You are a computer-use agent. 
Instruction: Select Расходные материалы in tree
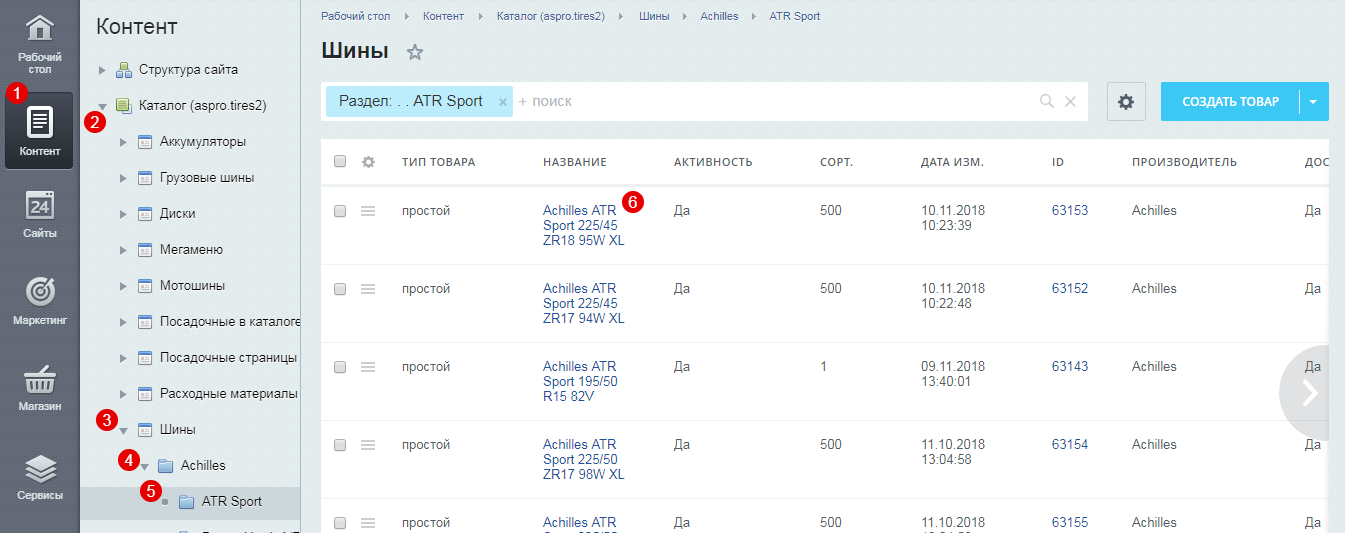tap(229, 394)
